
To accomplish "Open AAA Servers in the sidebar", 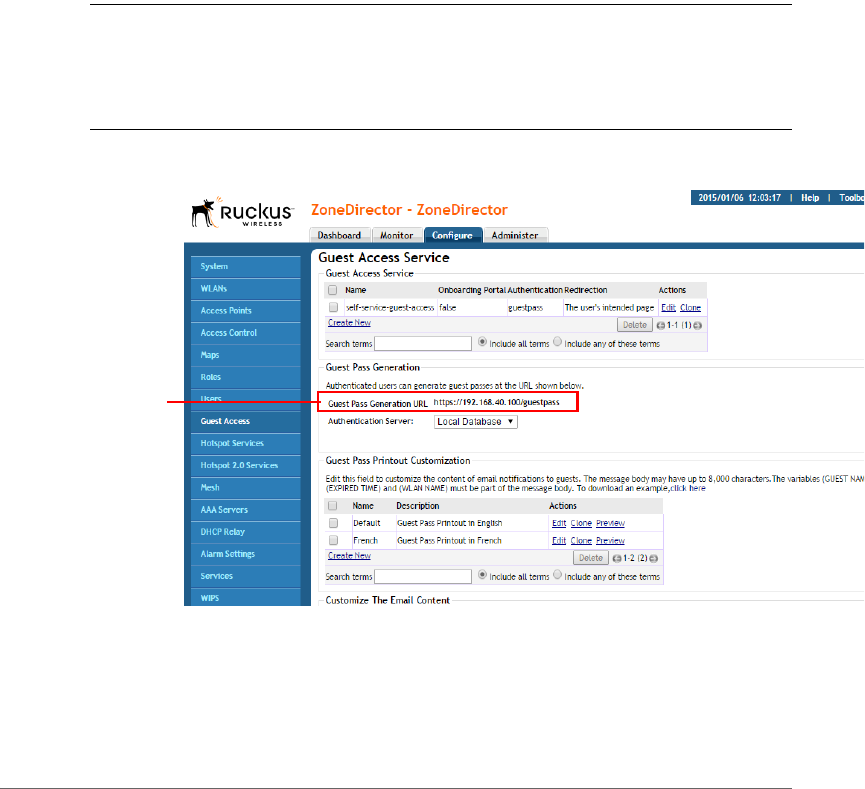I will (245, 510).
